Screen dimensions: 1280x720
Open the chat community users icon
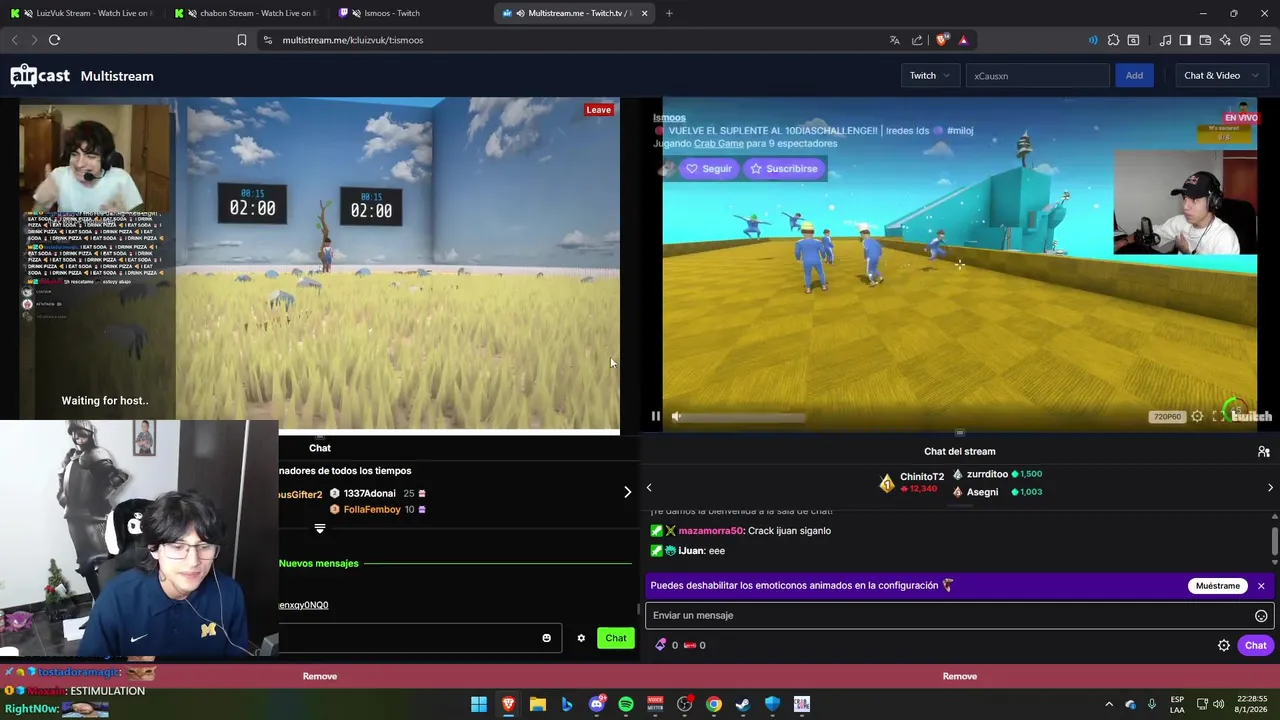1264,452
